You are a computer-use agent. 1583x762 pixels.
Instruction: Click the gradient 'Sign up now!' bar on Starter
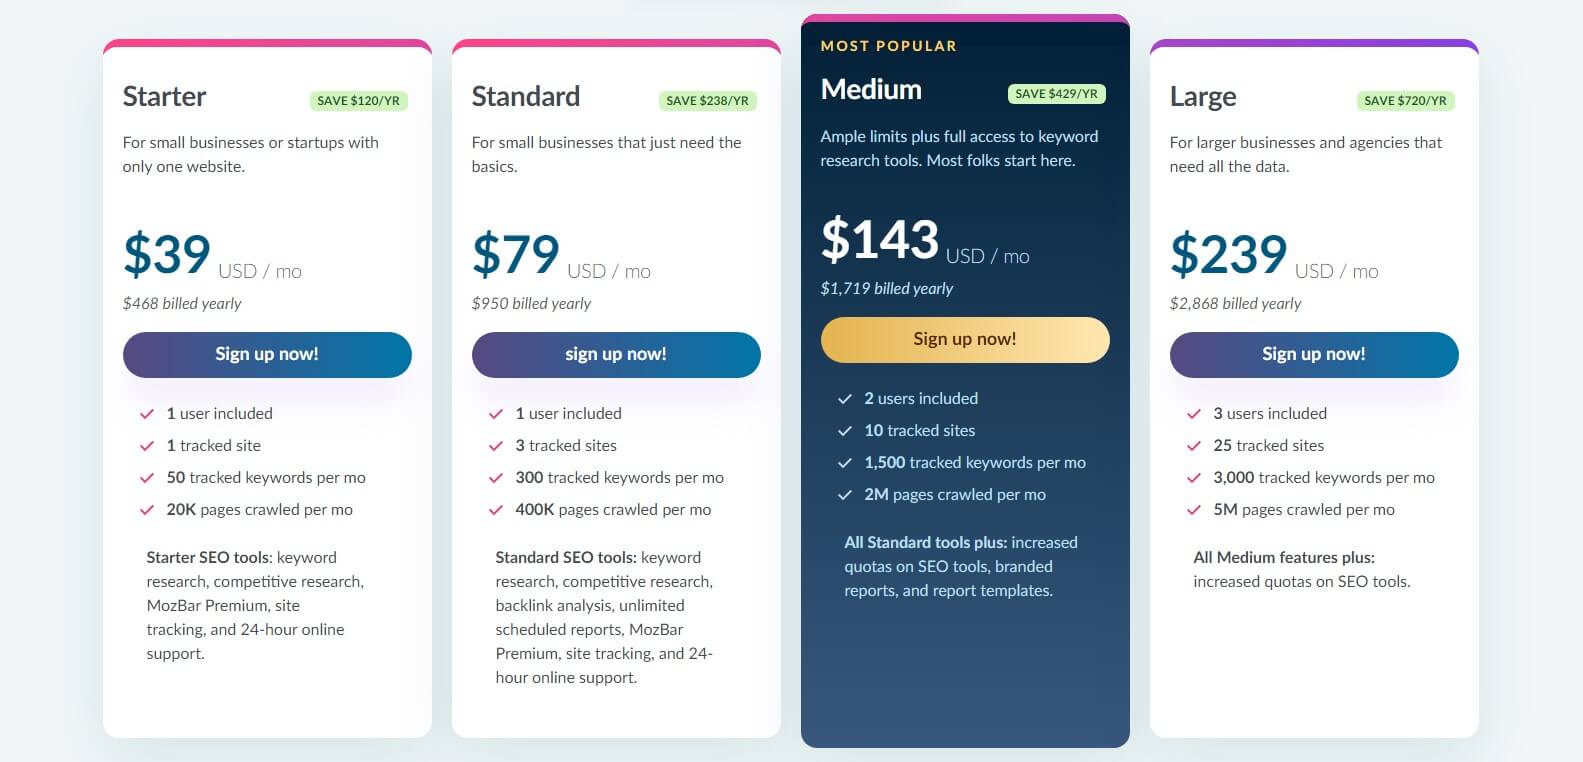coord(266,354)
